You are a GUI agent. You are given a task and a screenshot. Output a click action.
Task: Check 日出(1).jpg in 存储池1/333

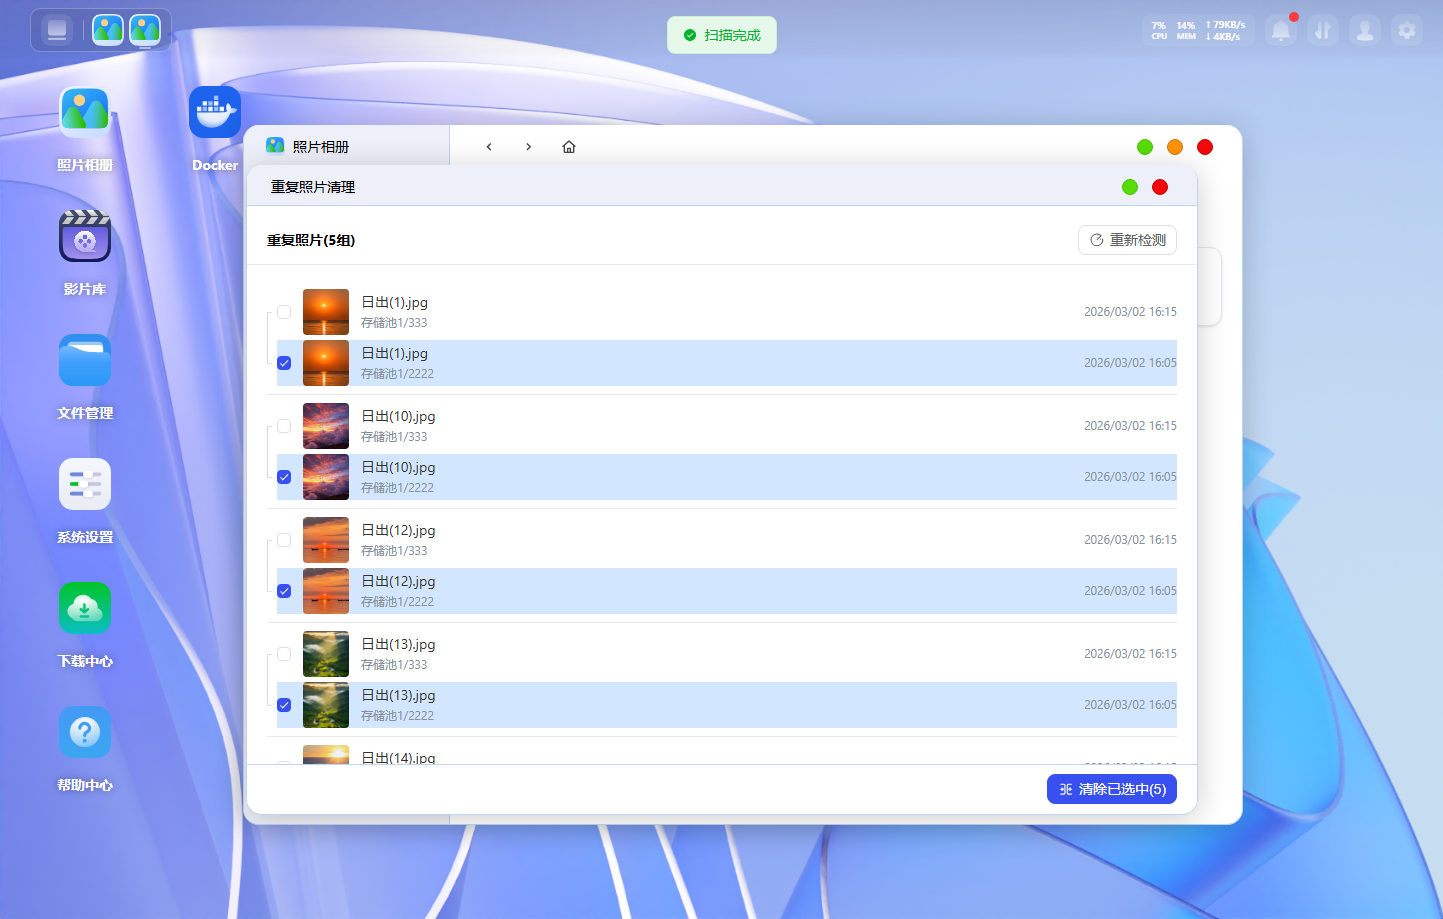pyautogui.click(x=284, y=312)
